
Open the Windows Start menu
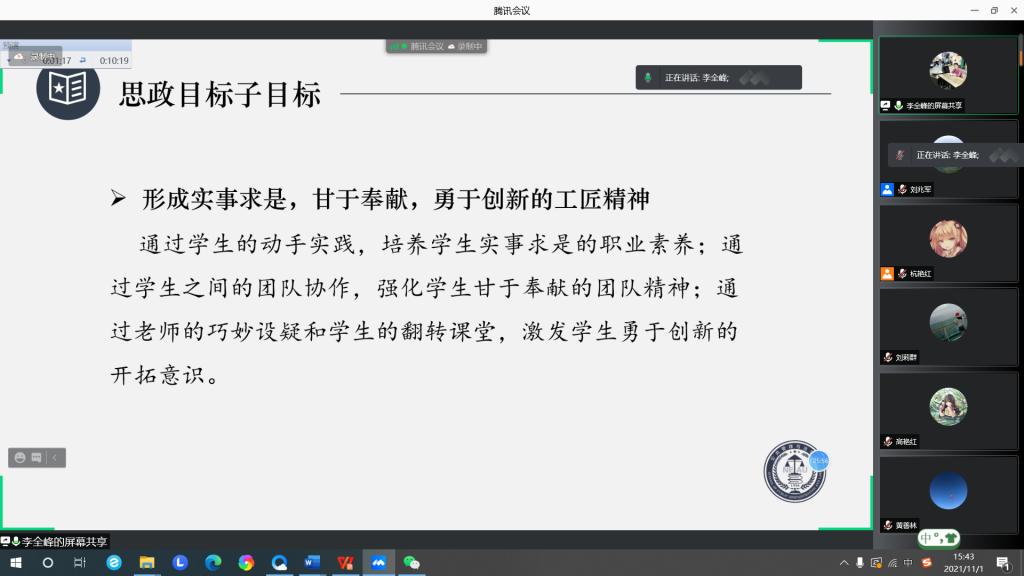point(15,563)
